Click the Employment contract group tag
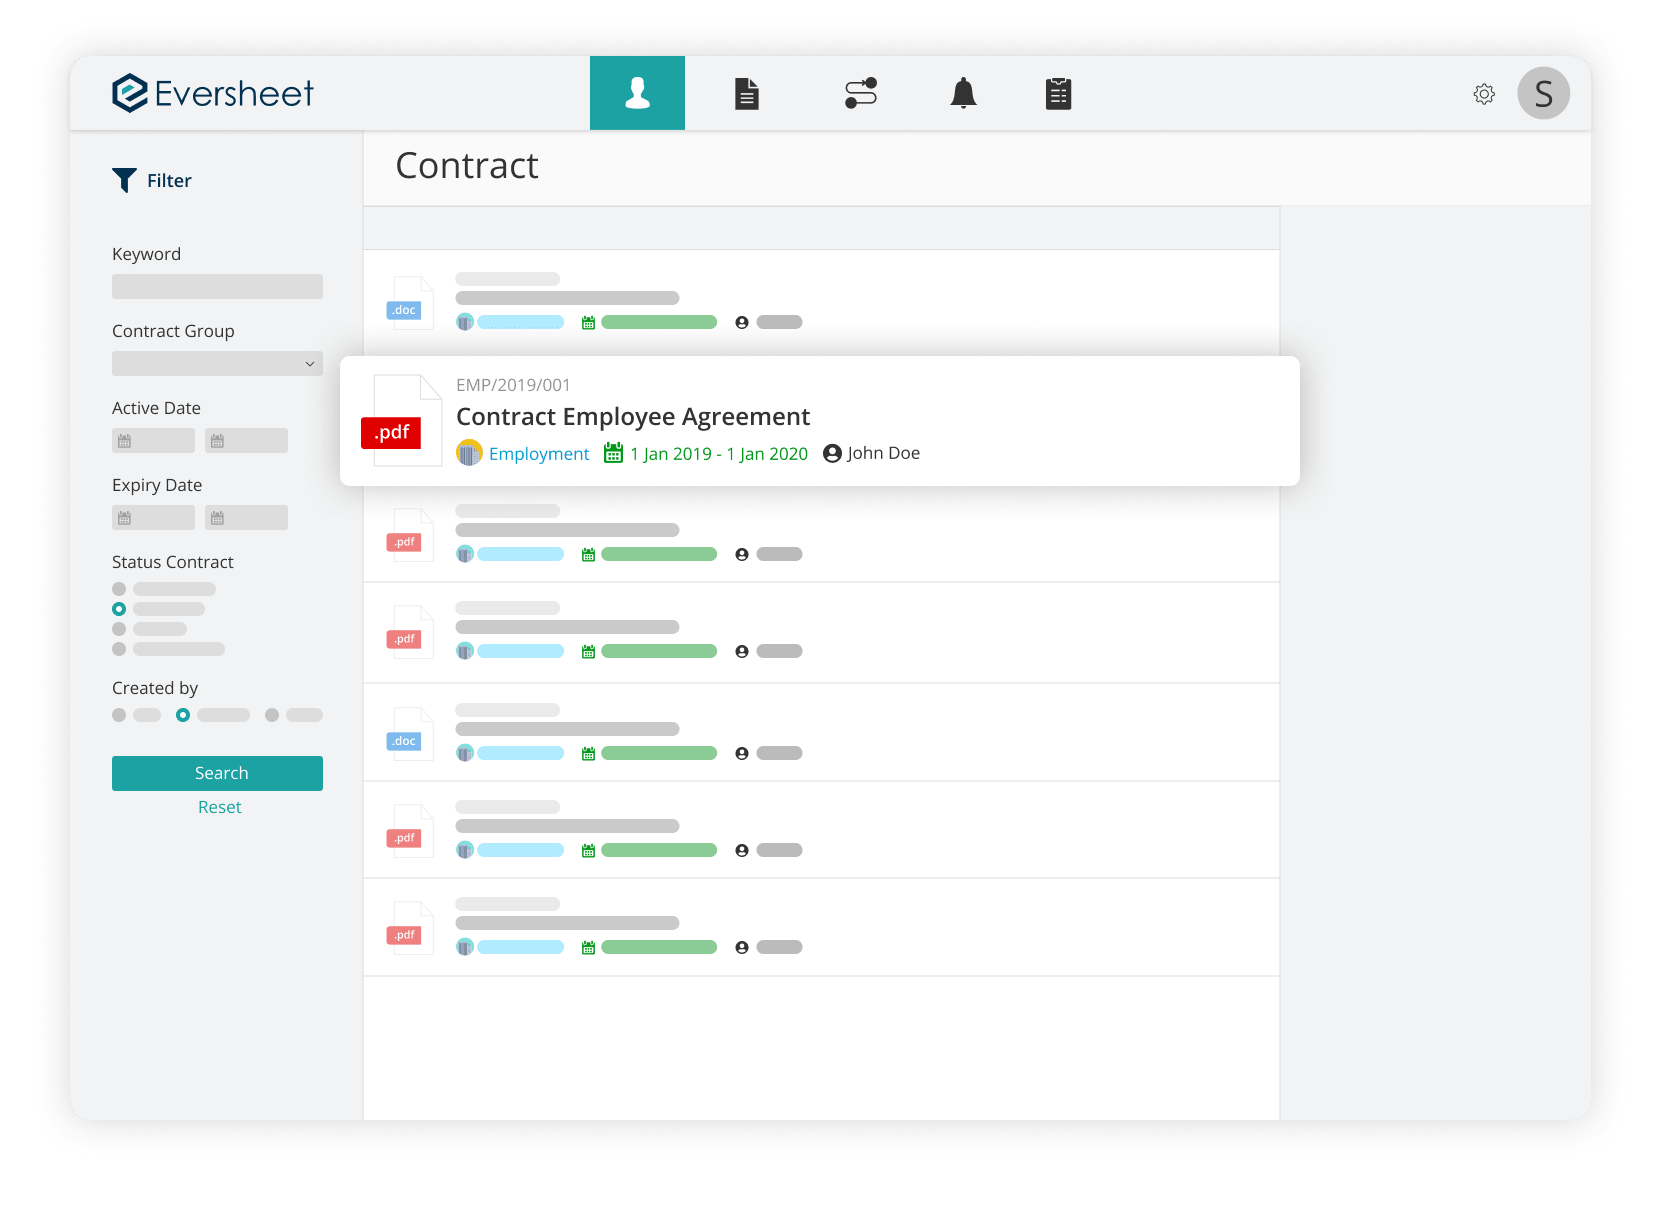Screen dimensions: 1661x1231 538,454
